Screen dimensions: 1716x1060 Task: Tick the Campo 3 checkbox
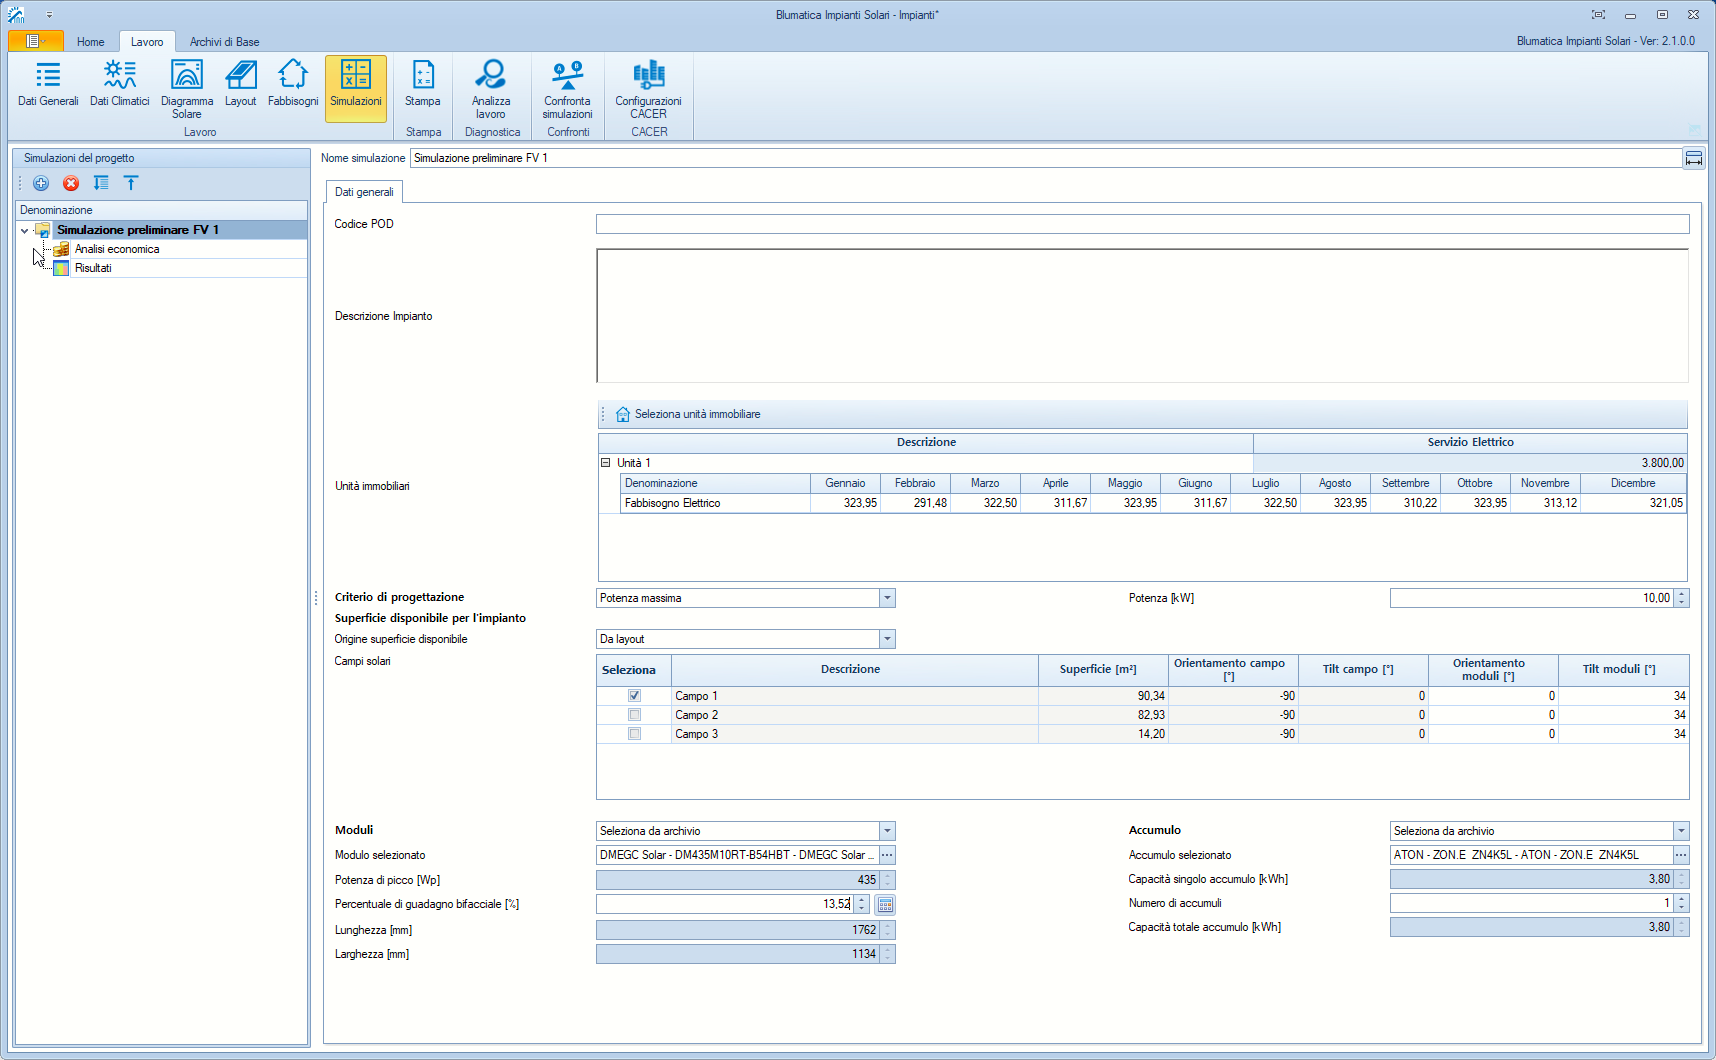pyautogui.click(x=634, y=734)
